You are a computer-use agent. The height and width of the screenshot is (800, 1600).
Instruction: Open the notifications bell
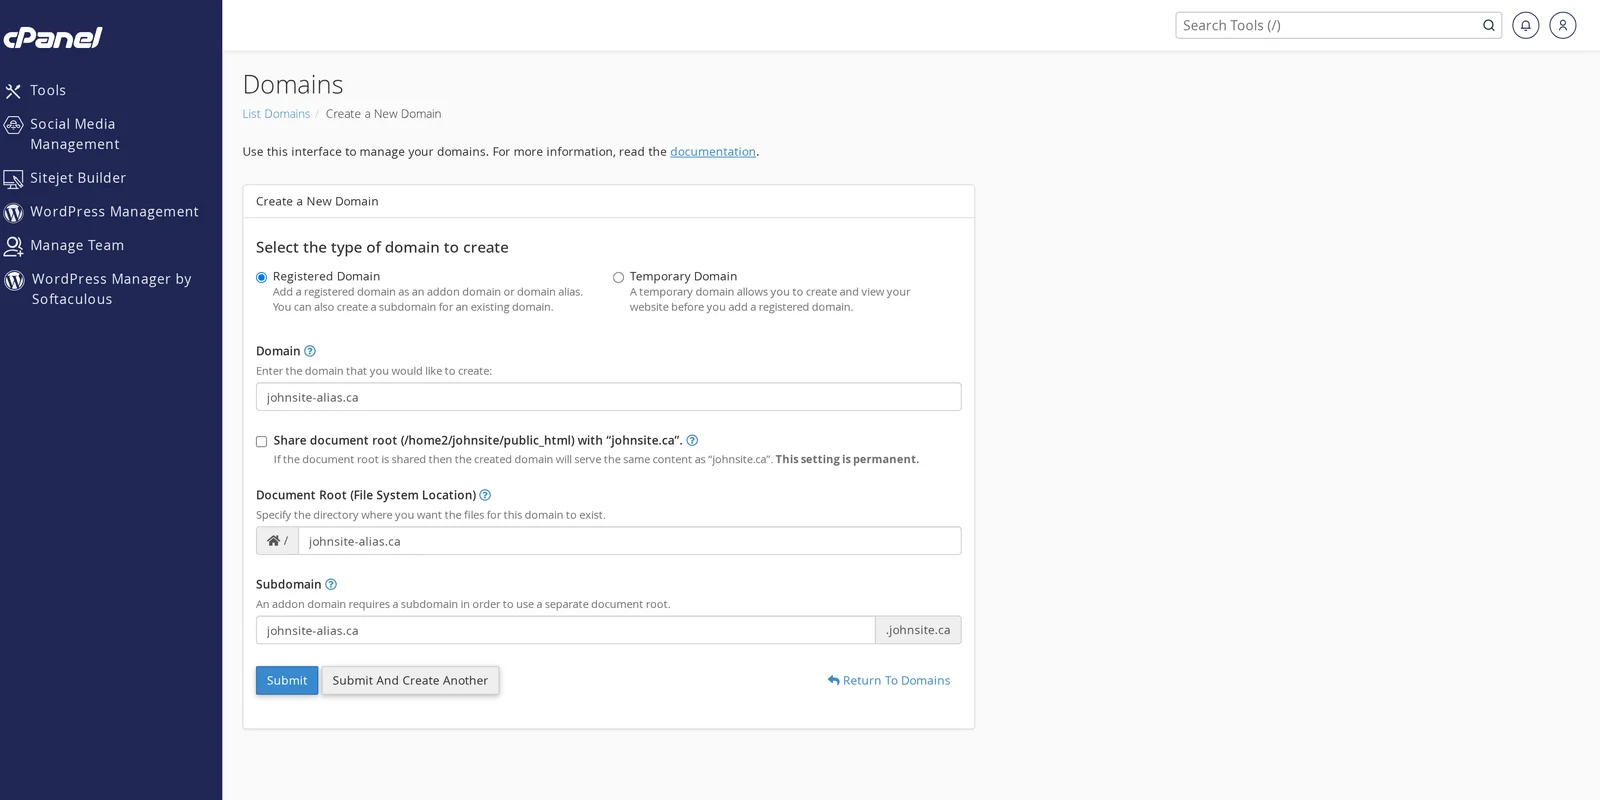click(x=1526, y=26)
